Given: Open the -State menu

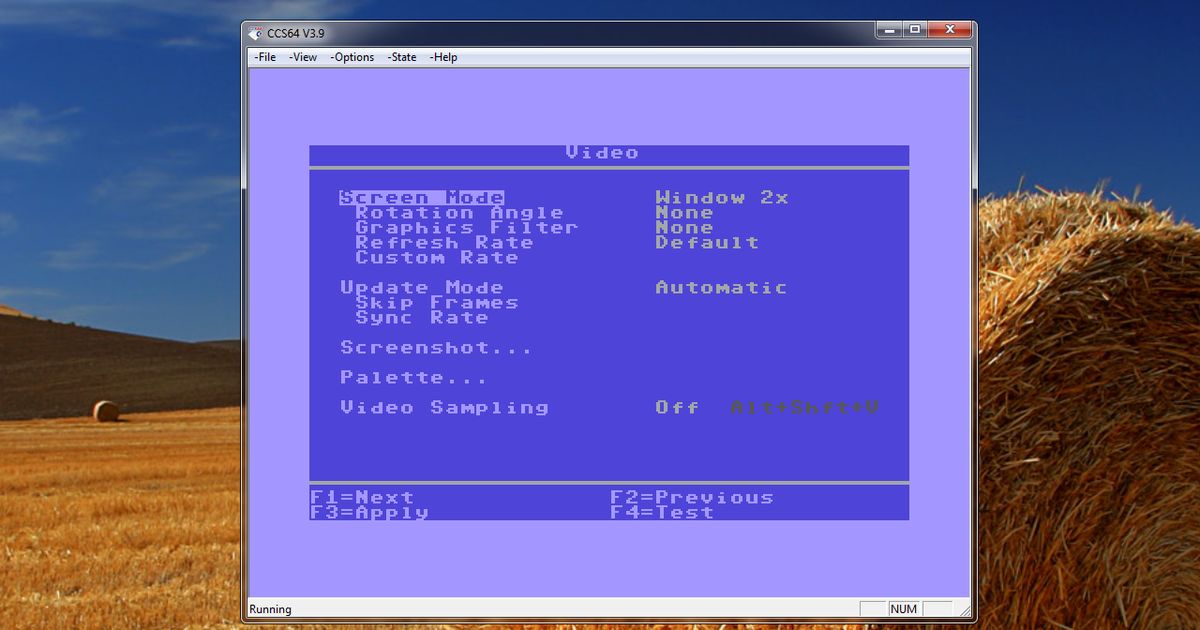Looking at the screenshot, I should 400,57.
